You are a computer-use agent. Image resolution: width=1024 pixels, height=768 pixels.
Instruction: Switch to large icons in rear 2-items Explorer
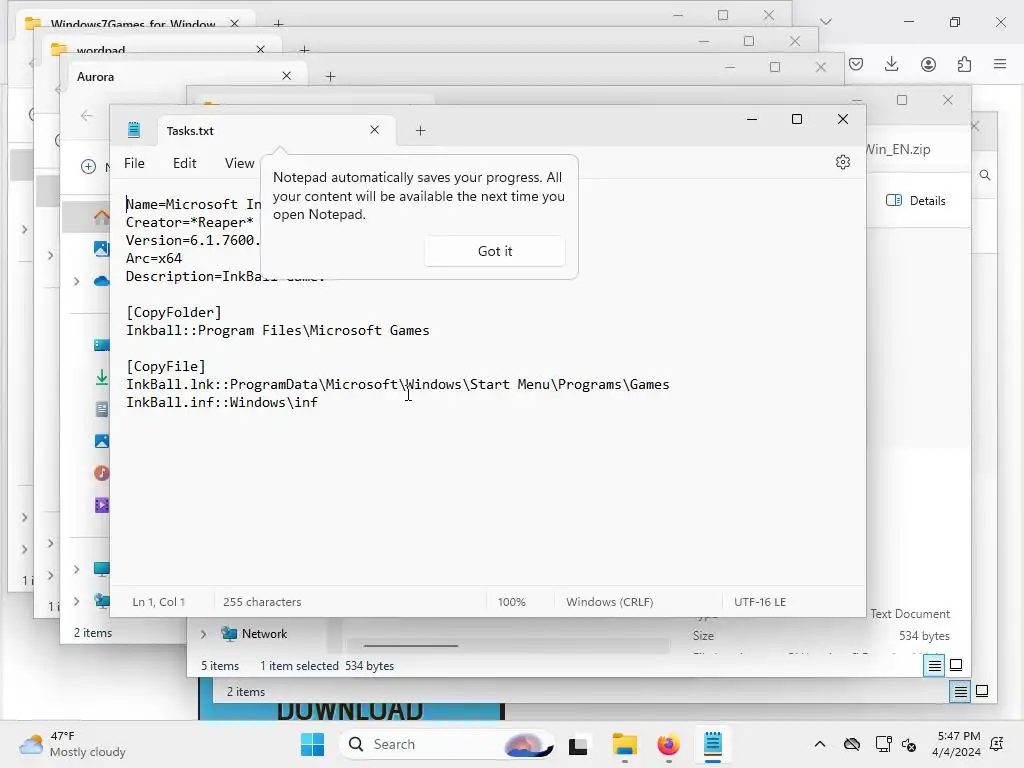pyautogui.click(x=982, y=691)
